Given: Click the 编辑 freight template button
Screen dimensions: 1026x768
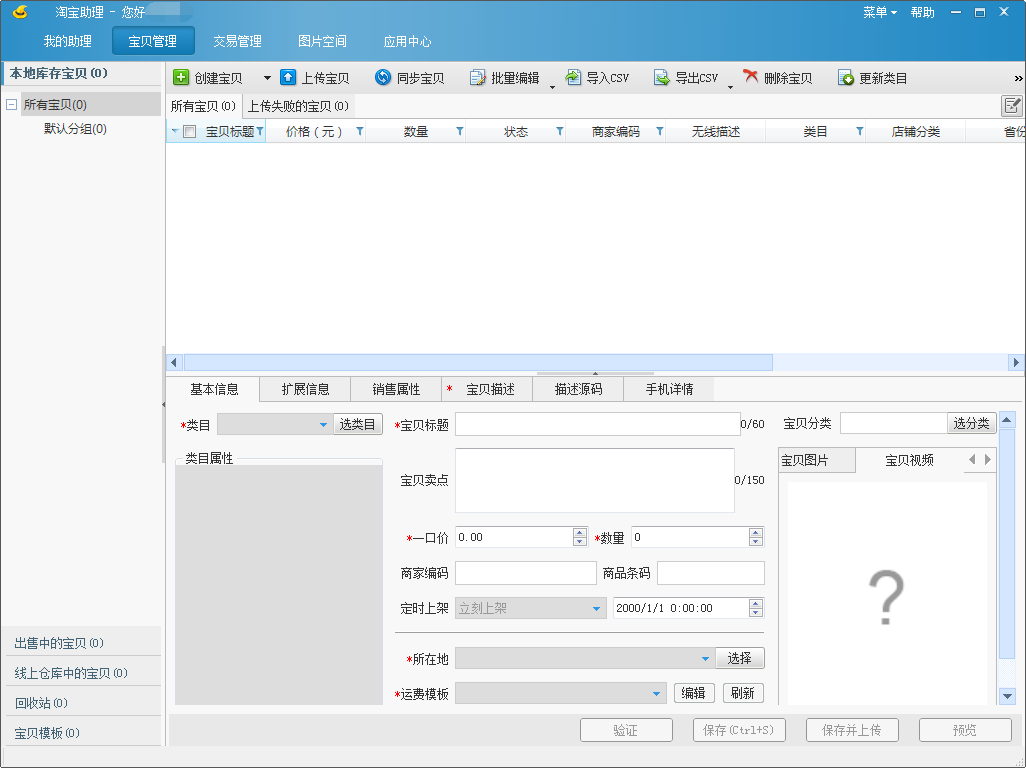Looking at the screenshot, I should [693, 693].
